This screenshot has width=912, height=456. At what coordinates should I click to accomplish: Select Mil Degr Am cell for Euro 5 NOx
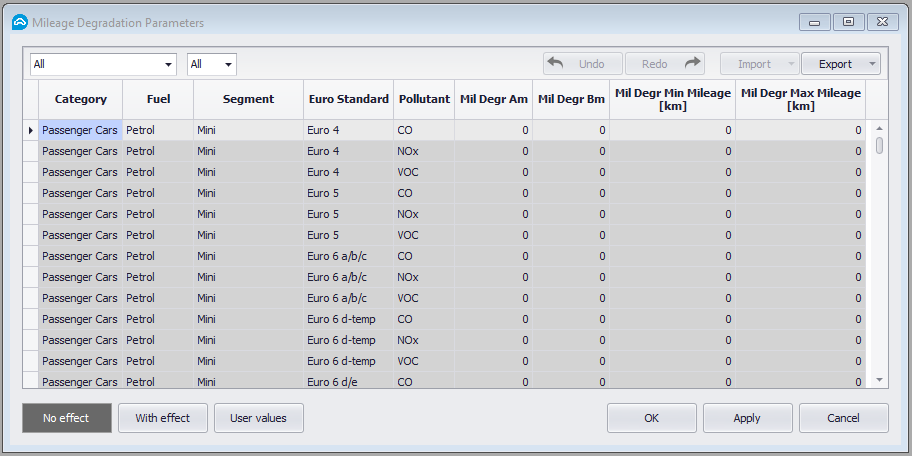click(x=493, y=214)
